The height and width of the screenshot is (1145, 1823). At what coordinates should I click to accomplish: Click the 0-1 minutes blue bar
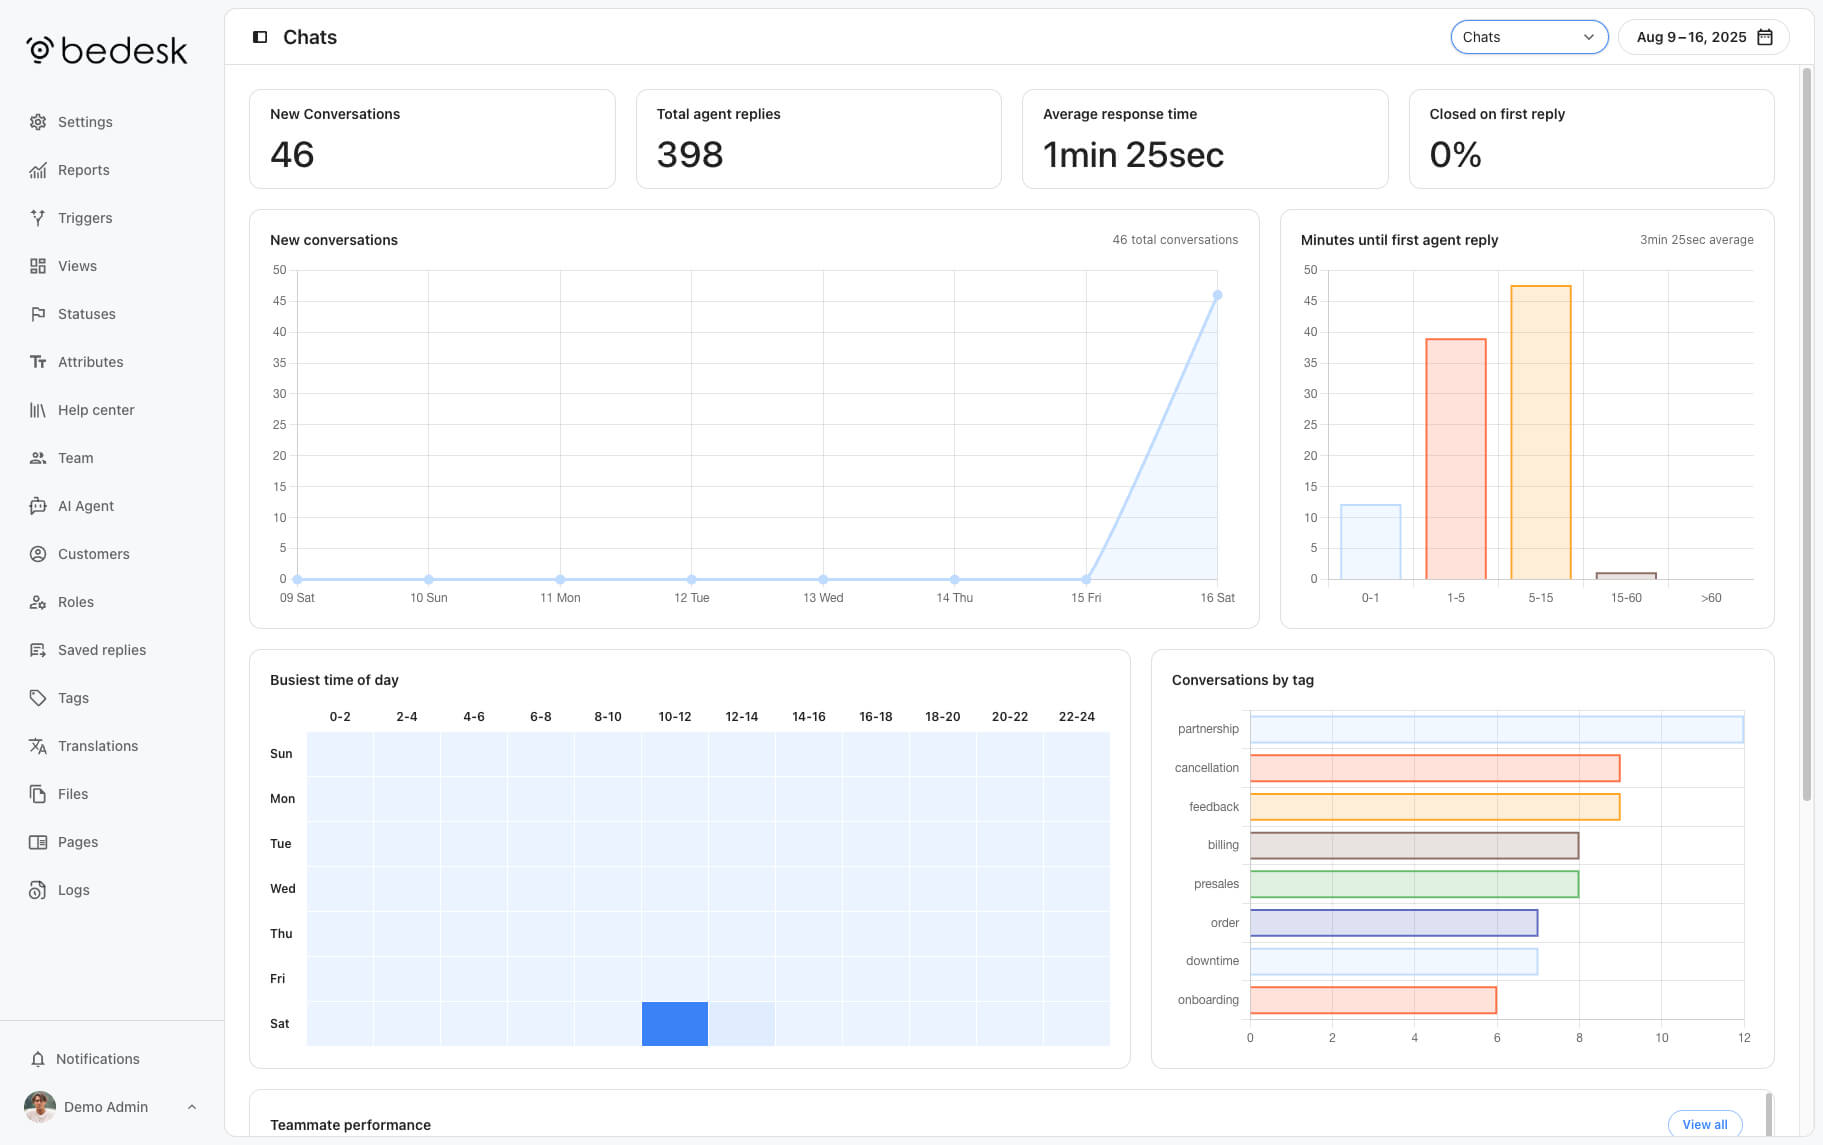(x=1371, y=542)
